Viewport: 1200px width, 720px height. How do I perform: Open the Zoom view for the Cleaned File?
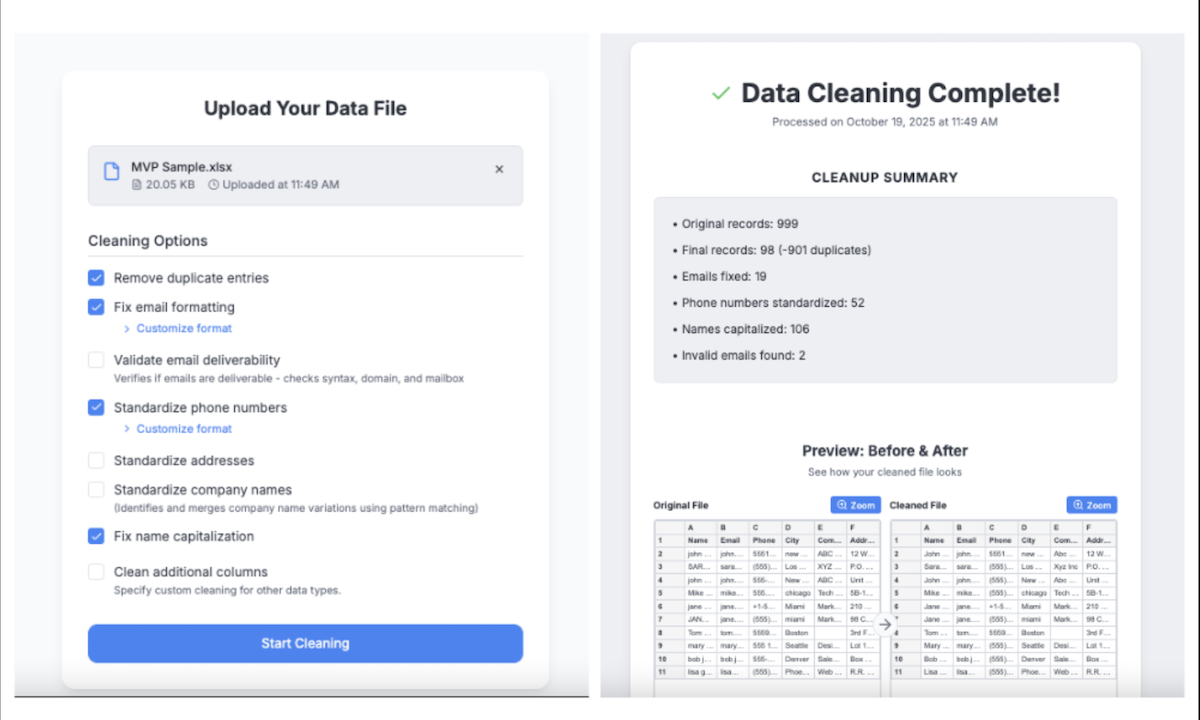1091,505
